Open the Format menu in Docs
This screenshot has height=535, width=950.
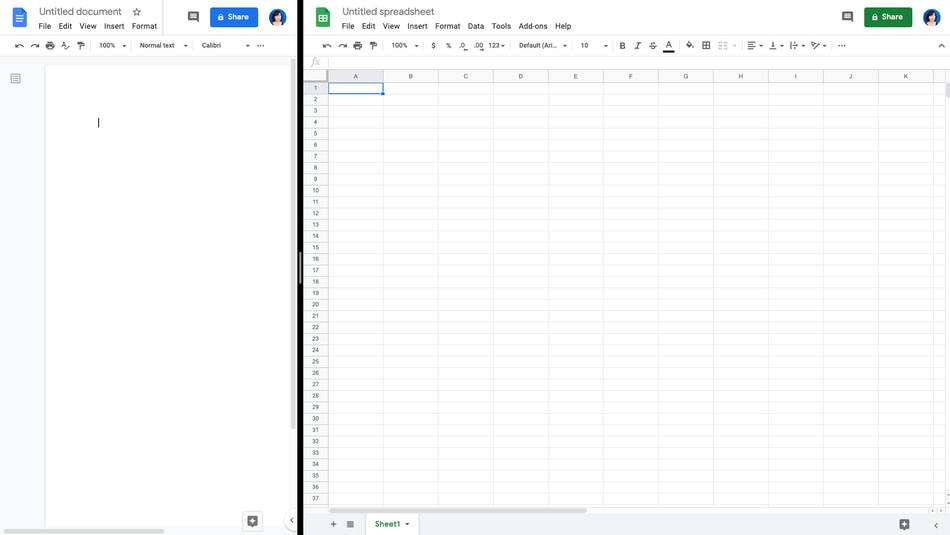pyautogui.click(x=144, y=26)
